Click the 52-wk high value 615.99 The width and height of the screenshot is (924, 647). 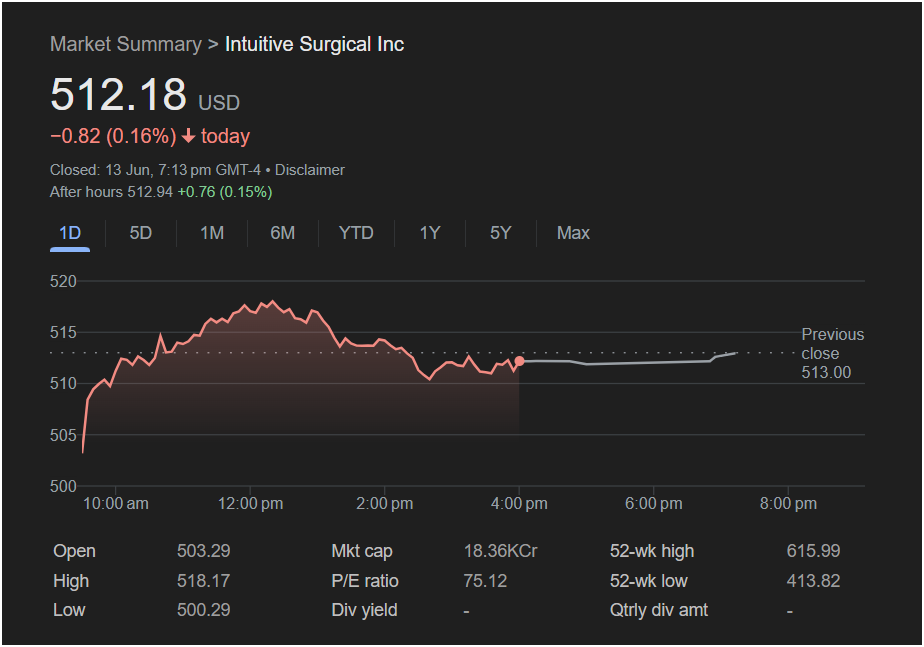point(813,552)
